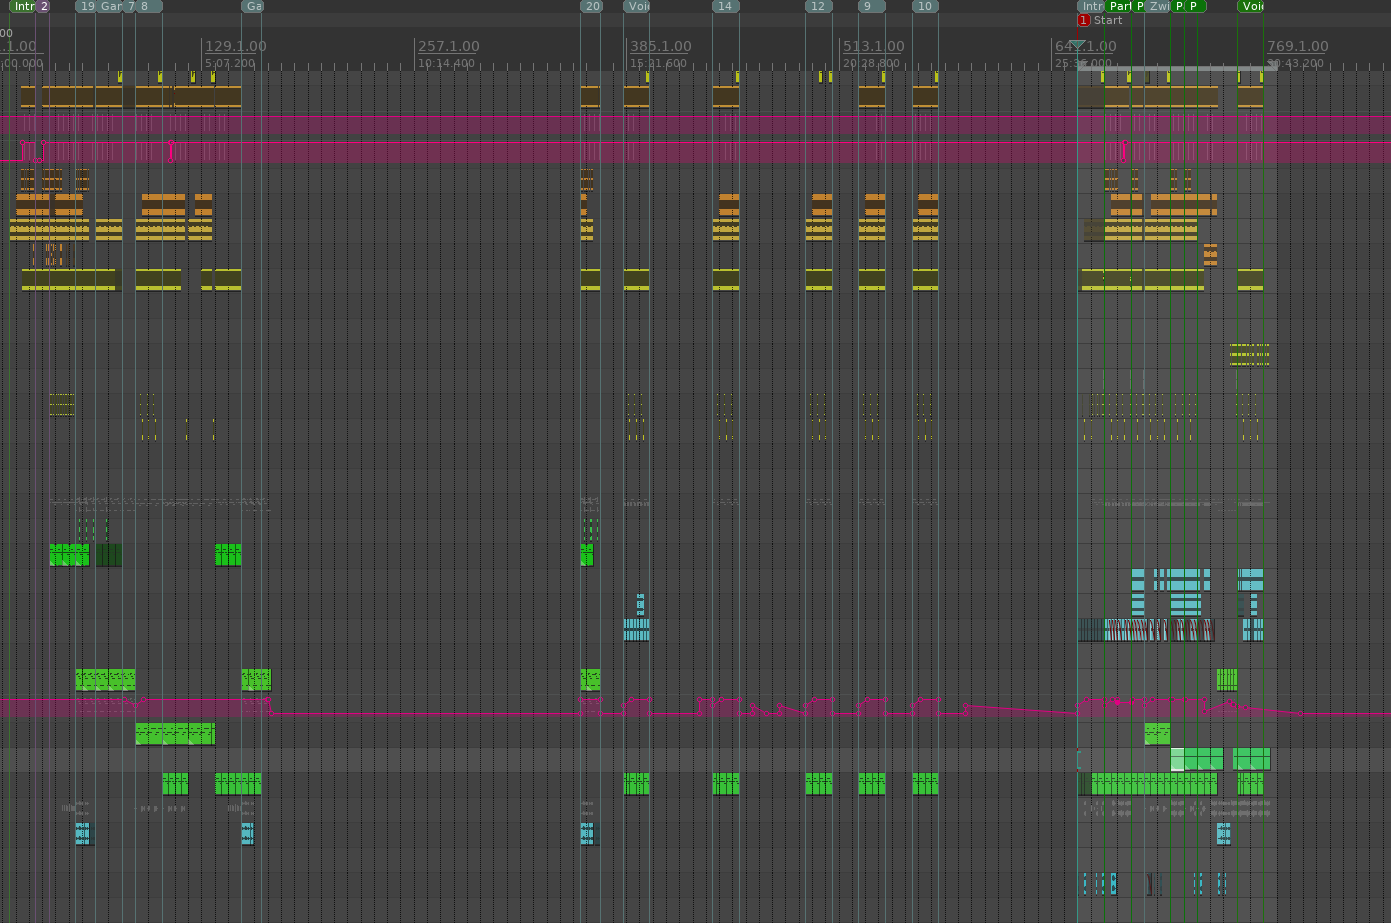The height and width of the screenshot is (923, 1391).
Task: Click the gray Intr marker above Start
Action: (1091, 6)
